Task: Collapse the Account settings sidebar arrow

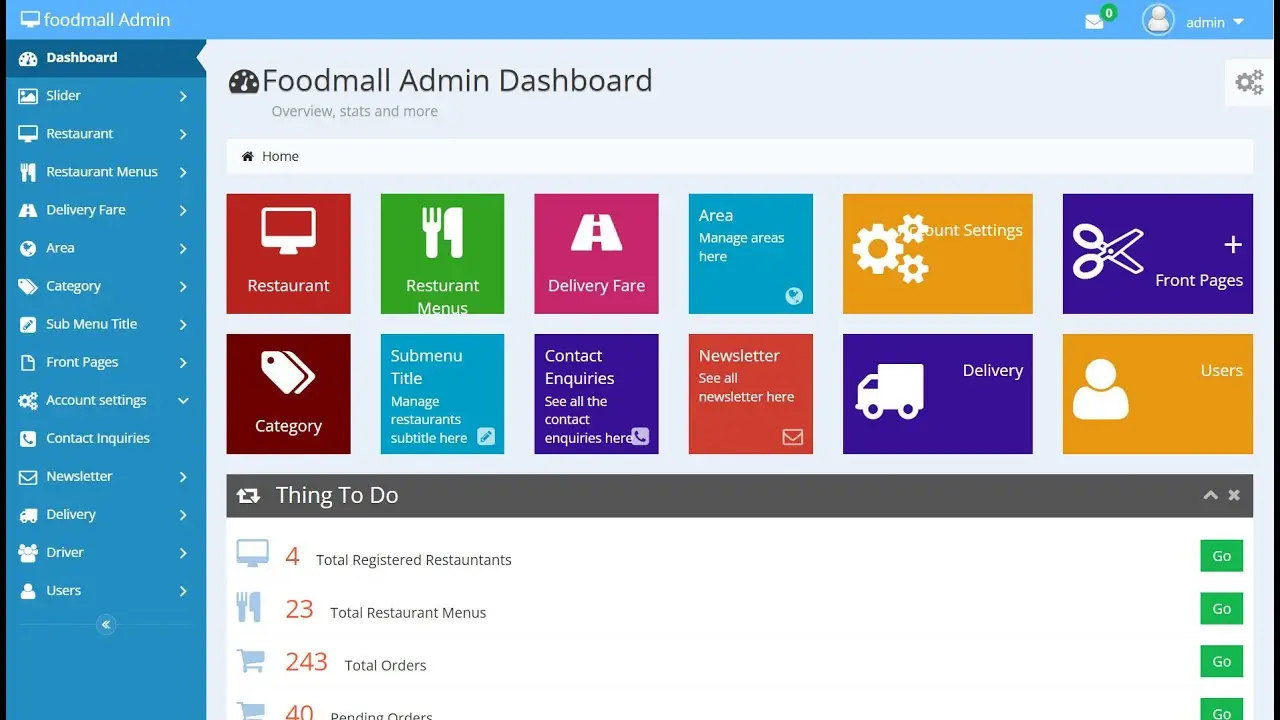Action: (183, 400)
